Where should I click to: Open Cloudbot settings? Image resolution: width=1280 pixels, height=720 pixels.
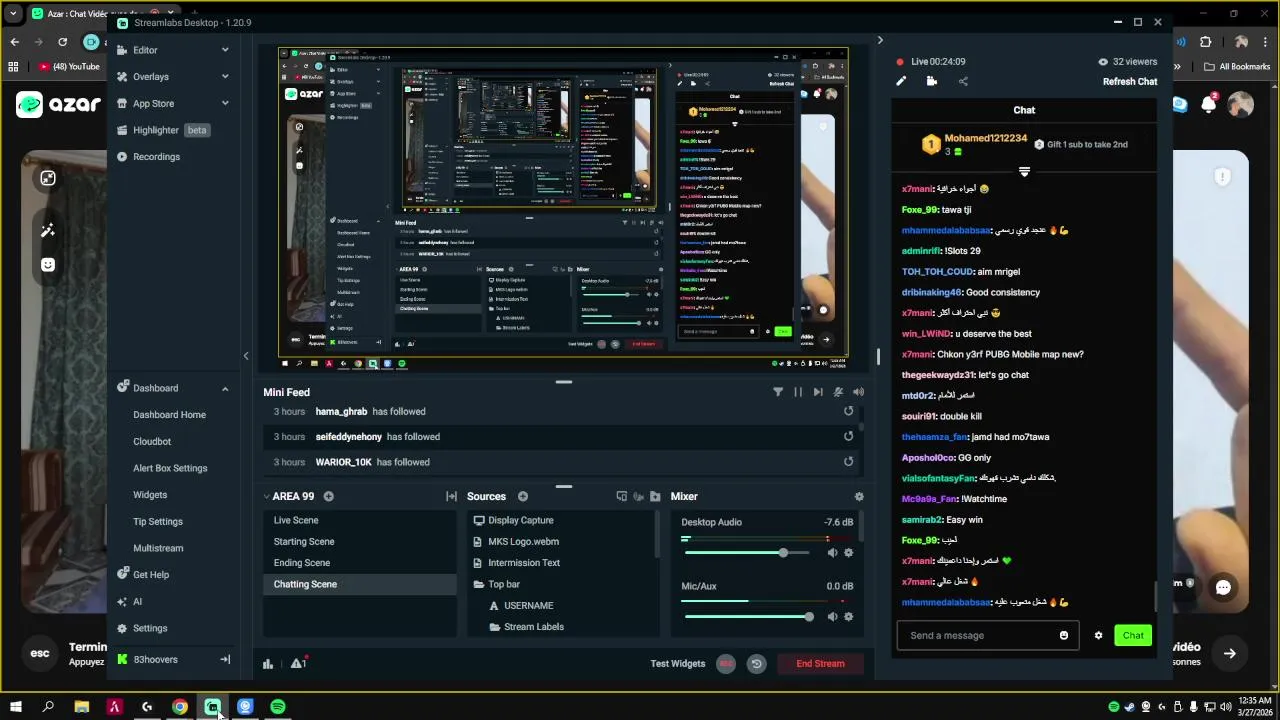click(x=152, y=441)
